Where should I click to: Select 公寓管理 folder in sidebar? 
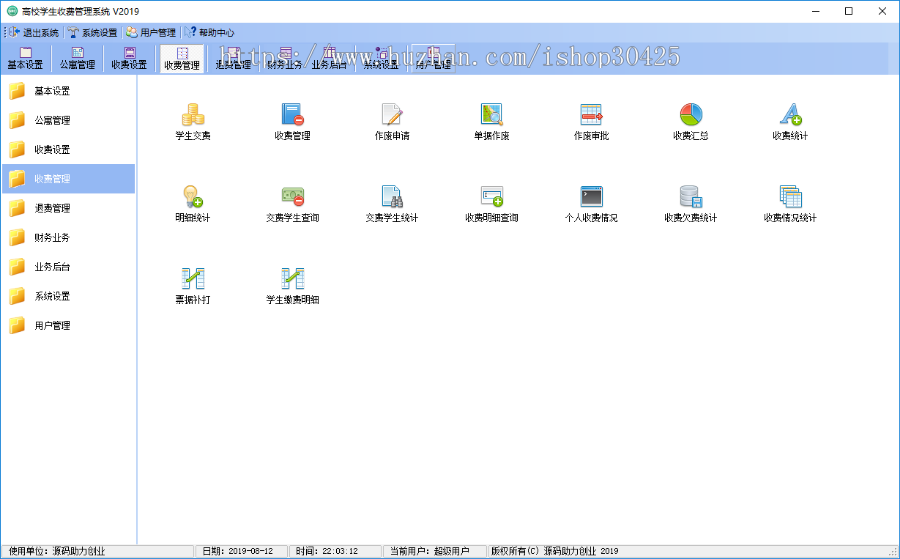click(68, 120)
